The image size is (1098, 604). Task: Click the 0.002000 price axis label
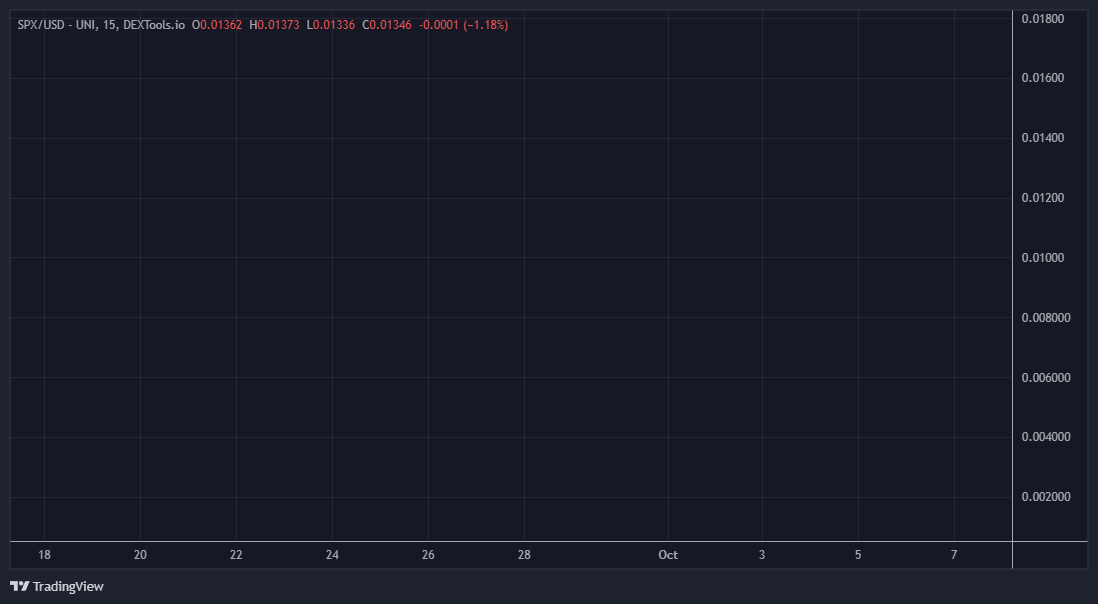tap(1045, 498)
